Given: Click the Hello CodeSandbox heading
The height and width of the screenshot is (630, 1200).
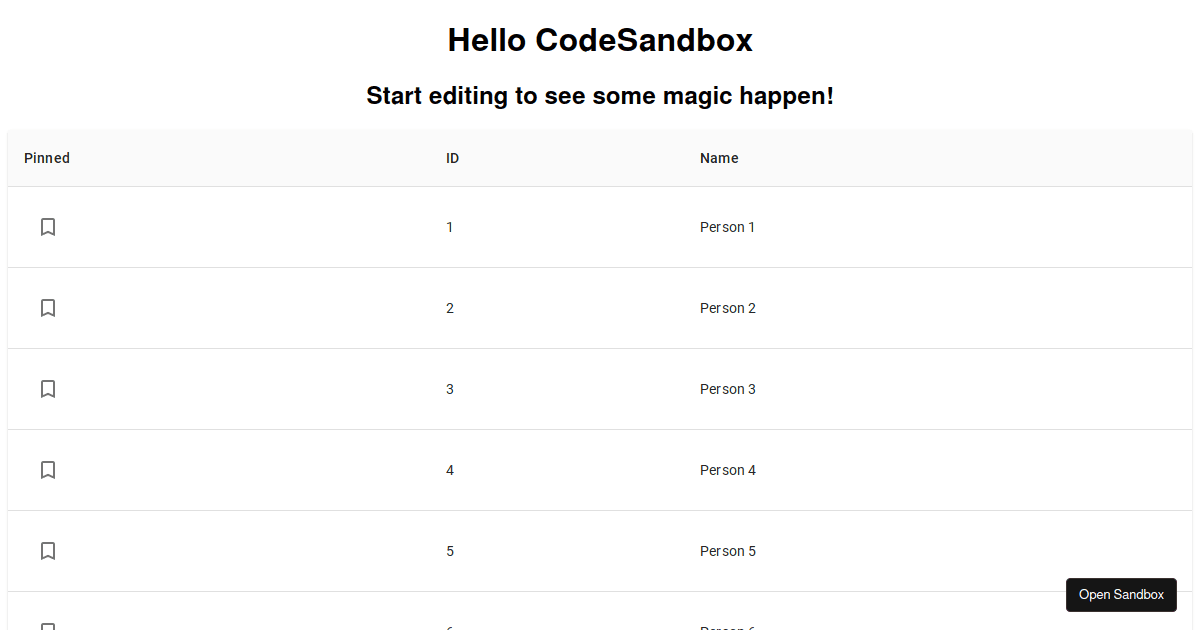Looking at the screenshot, I should point(600,41).
